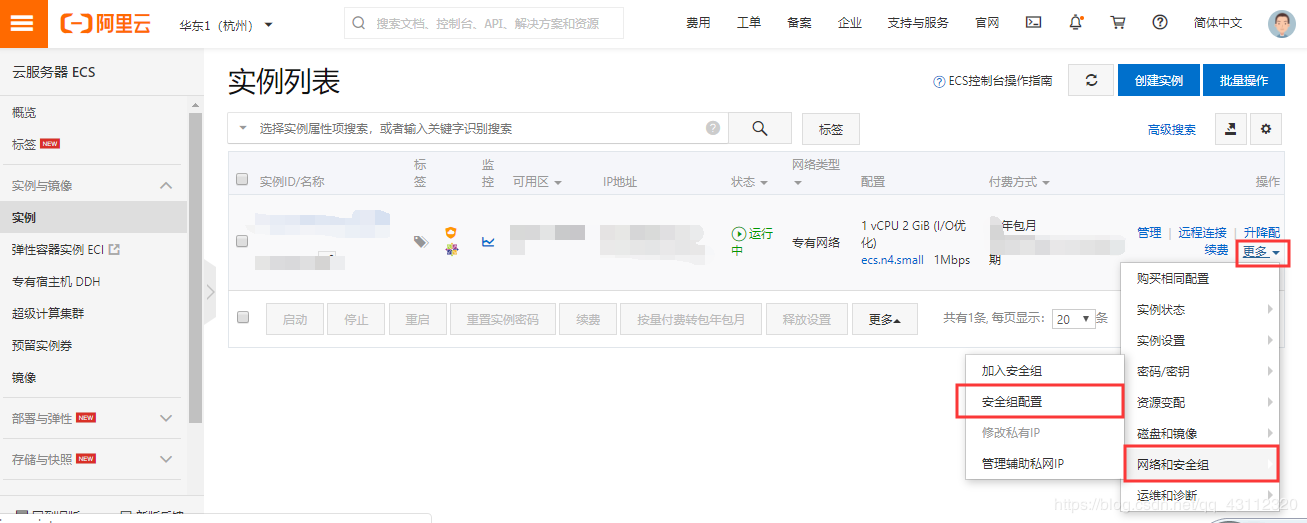This screenshot has width=1307, height=523.
Task: Click the running status icon
Action: point(739,233)
